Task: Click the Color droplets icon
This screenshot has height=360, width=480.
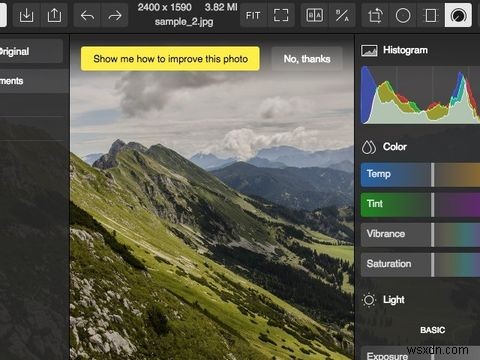Action: click(369, 147)
